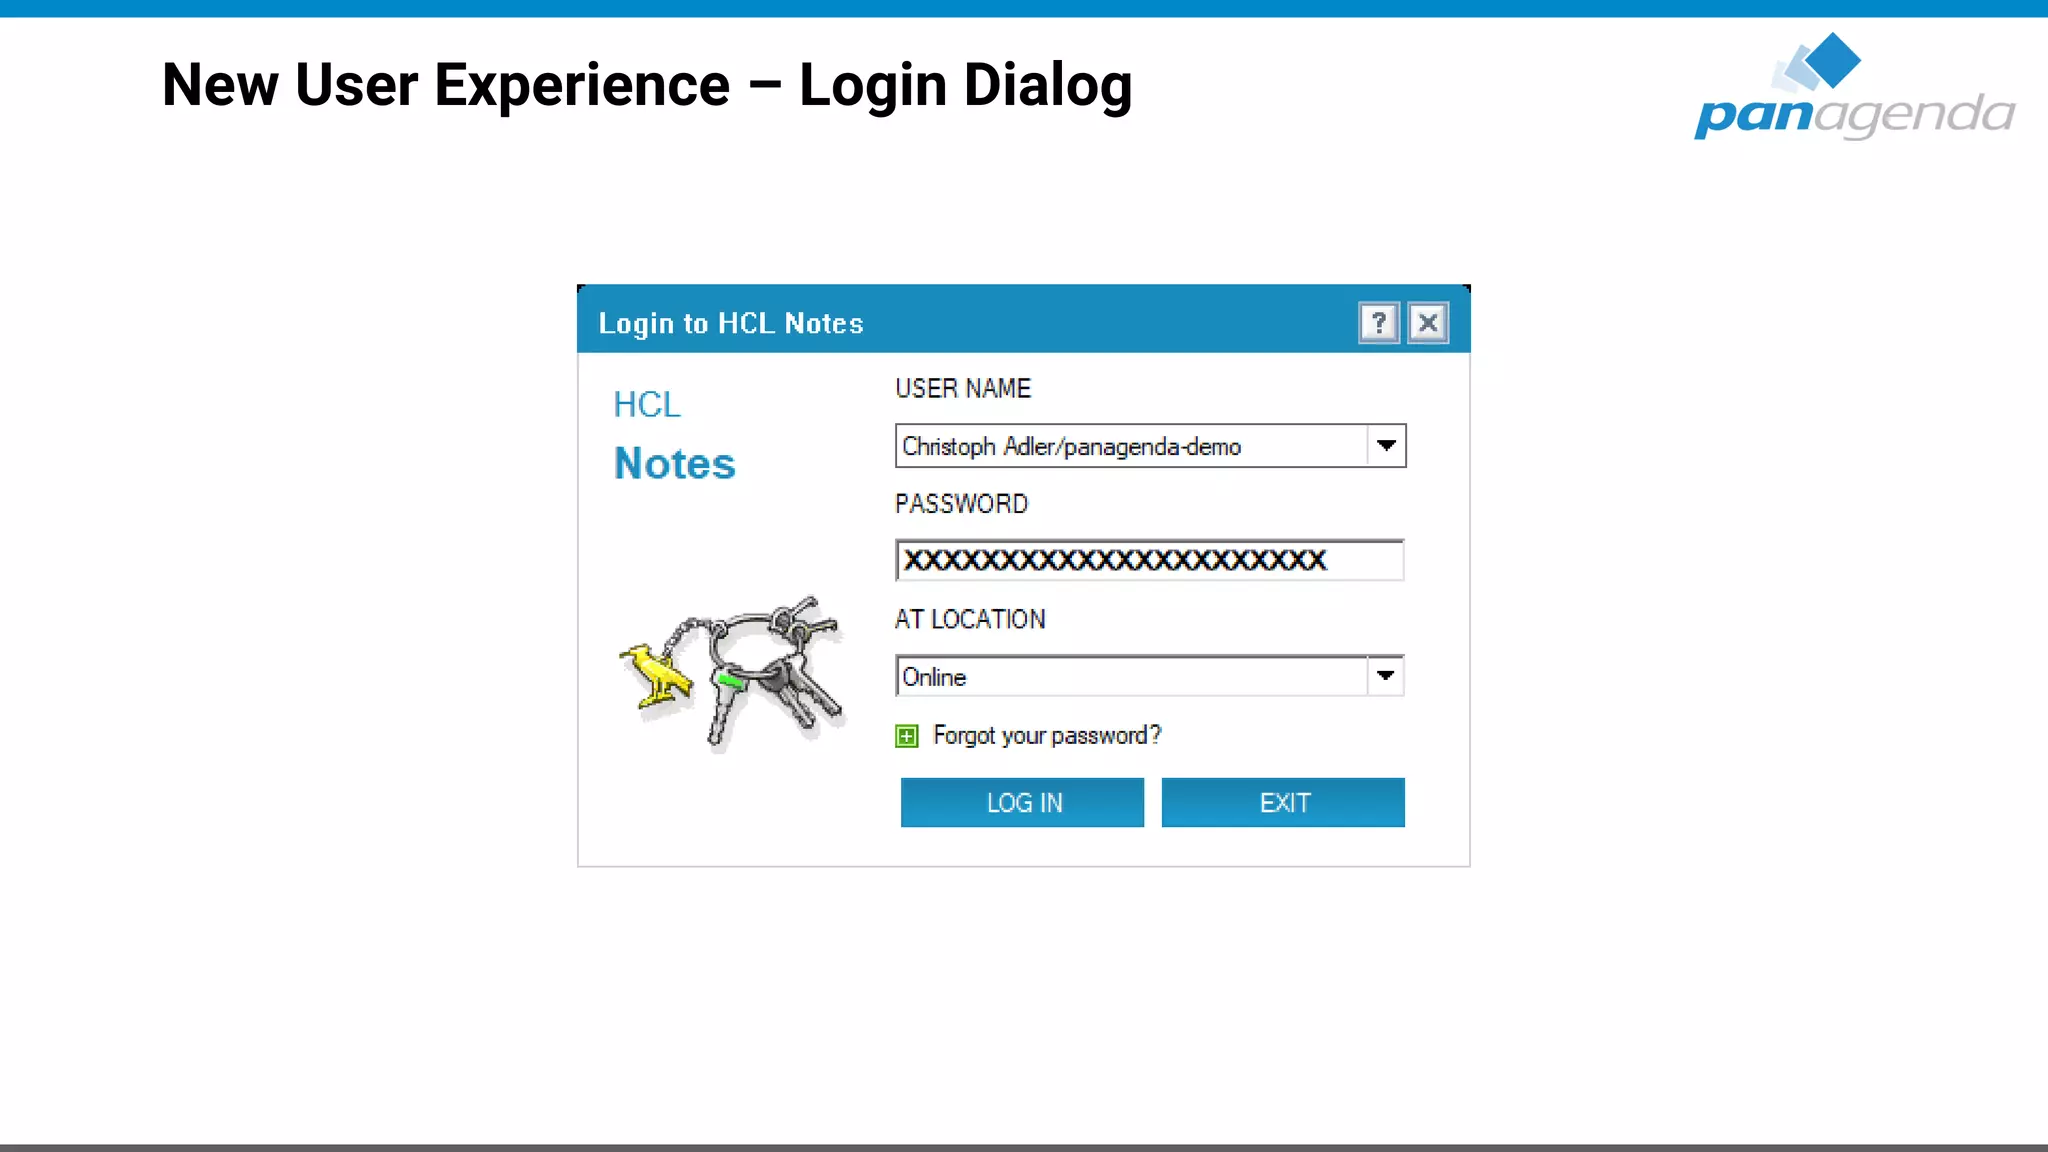
Task: Click the USER NAME label
Action: [x=963, y=388]
